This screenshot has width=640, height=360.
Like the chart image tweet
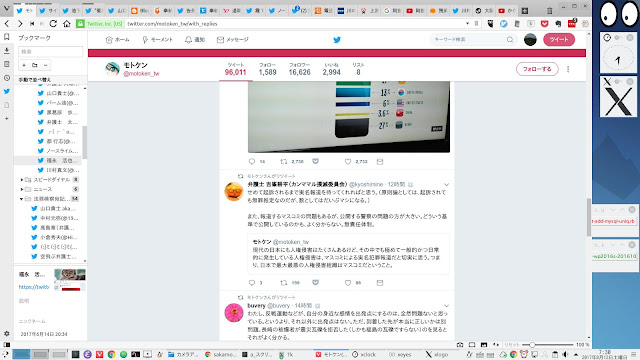348,162
